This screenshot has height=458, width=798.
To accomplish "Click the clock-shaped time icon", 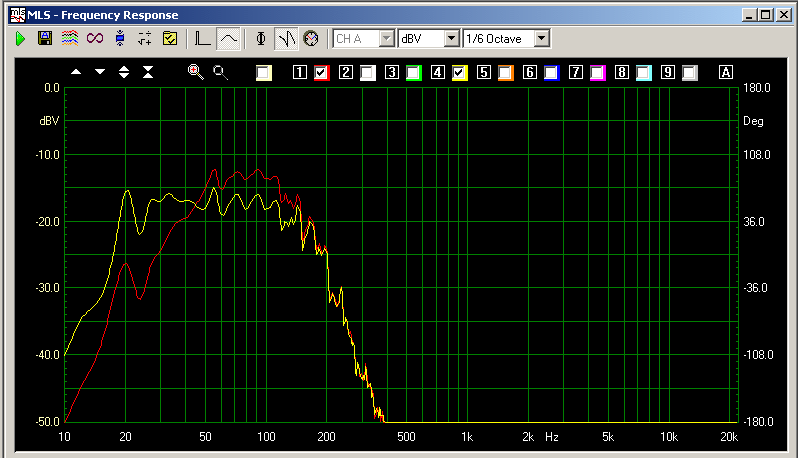I will pyautogui.click(x=311, y=39).
